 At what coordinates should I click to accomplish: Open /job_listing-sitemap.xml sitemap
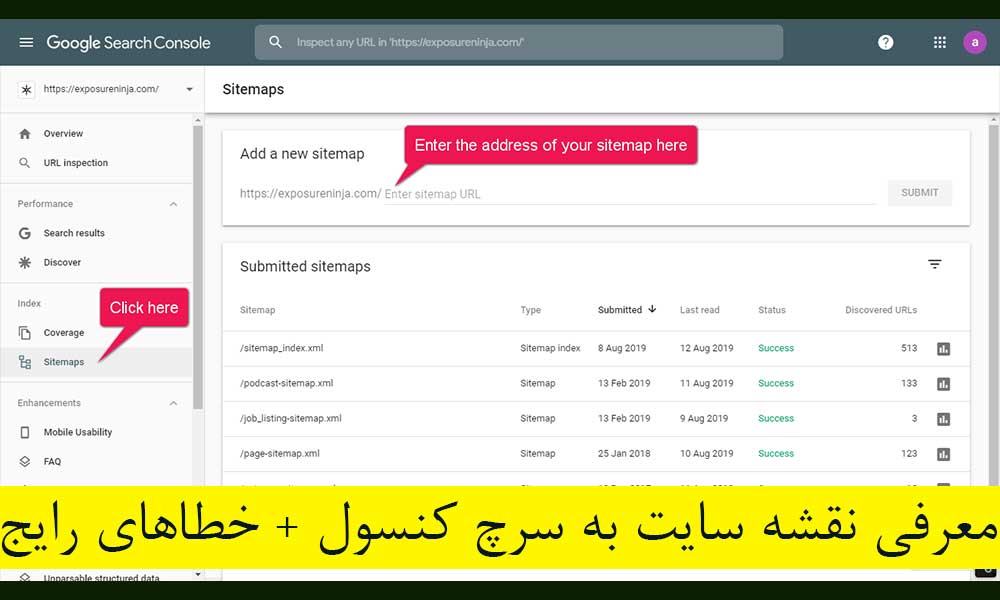(x=291, y=418)
